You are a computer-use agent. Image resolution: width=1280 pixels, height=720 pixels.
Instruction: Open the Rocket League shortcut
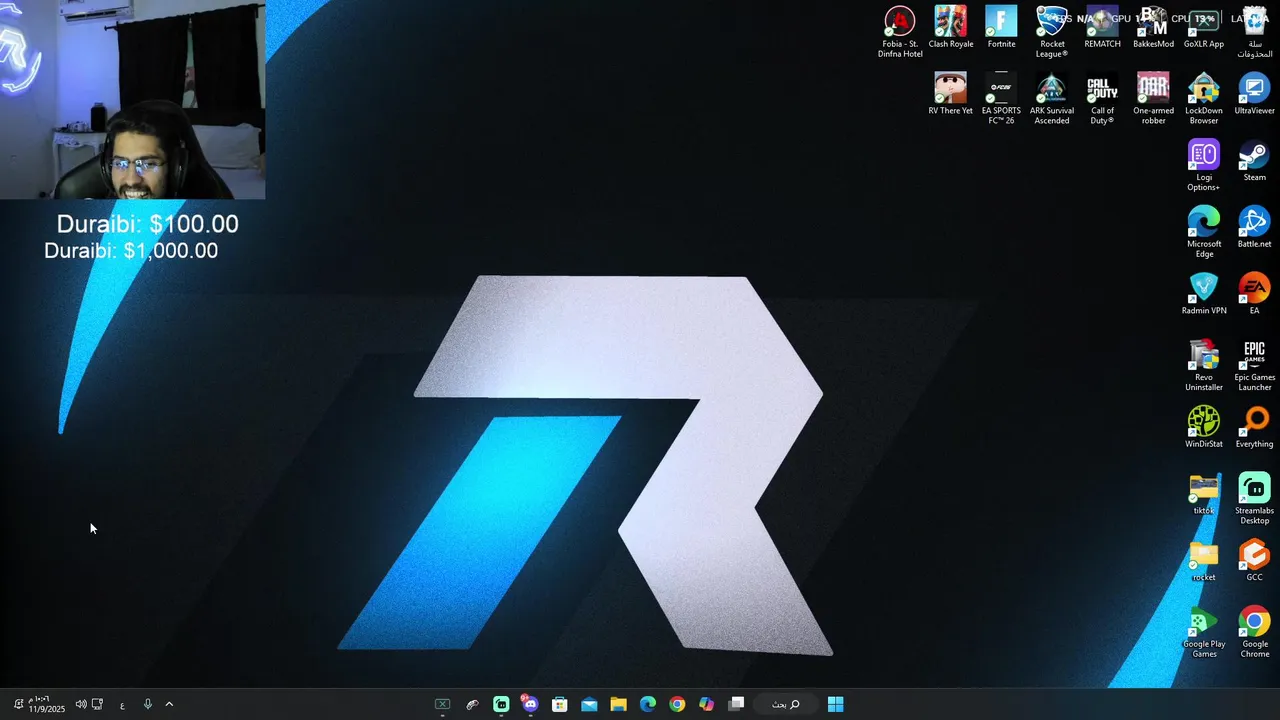click(1052, 31)
